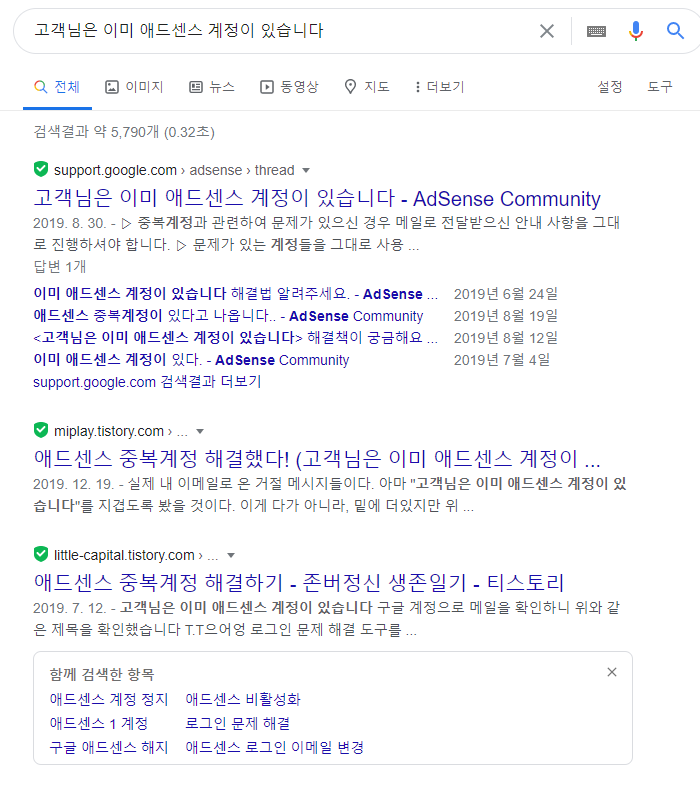Click the little-capital.tistory.com breadcrumb URL
The width and height of the screenshot is (700, 785).
point(136,555)
